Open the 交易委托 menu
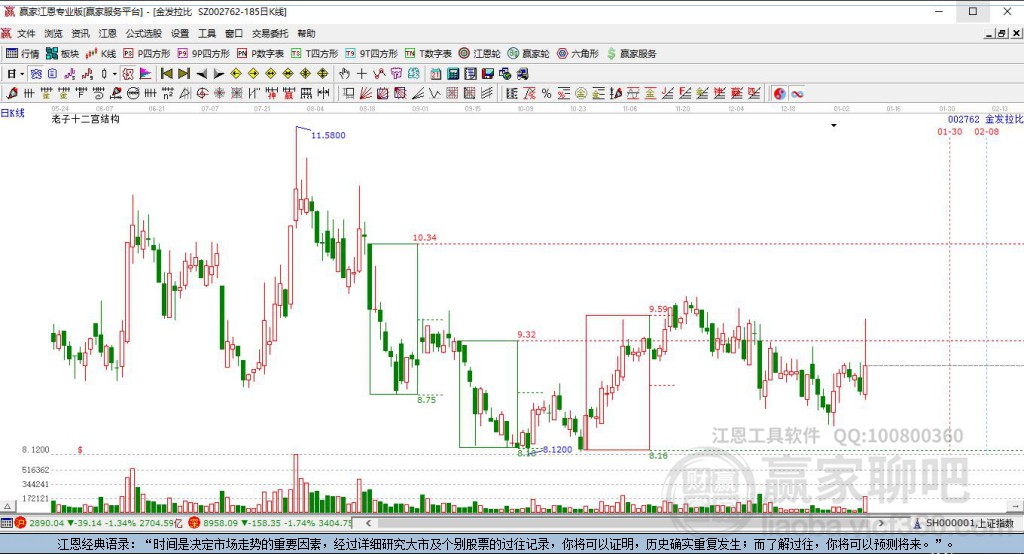1024x554 pixels. (270, 33)
